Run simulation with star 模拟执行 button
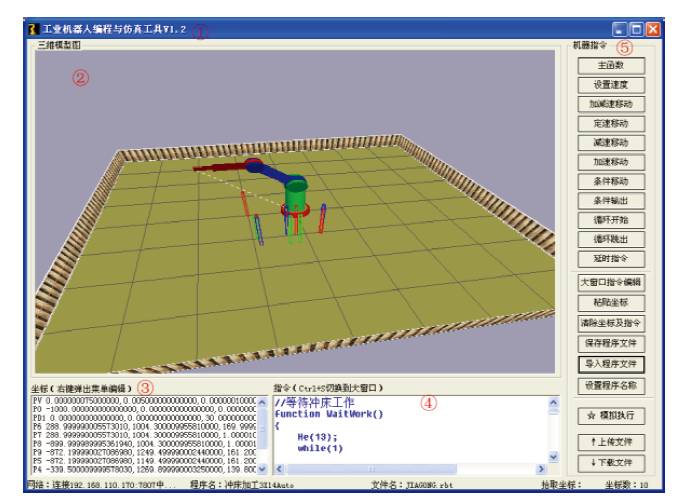This screenshot has width=674, height=503. click(x=611, y=415)
